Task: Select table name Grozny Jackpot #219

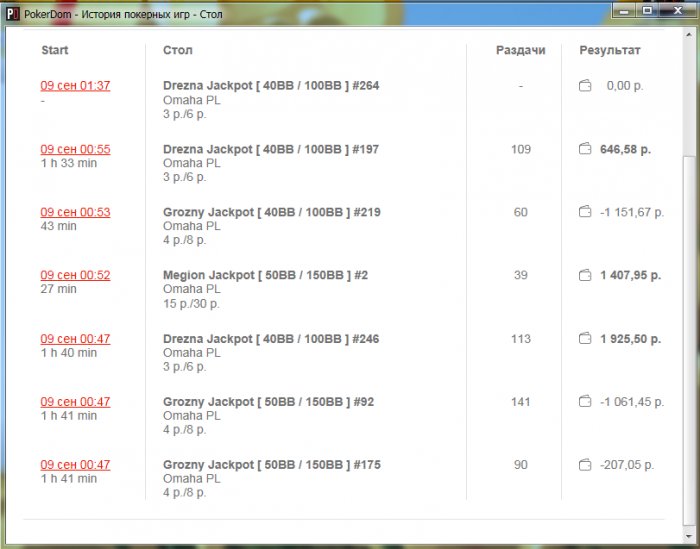Action: [x=272, y=212]
